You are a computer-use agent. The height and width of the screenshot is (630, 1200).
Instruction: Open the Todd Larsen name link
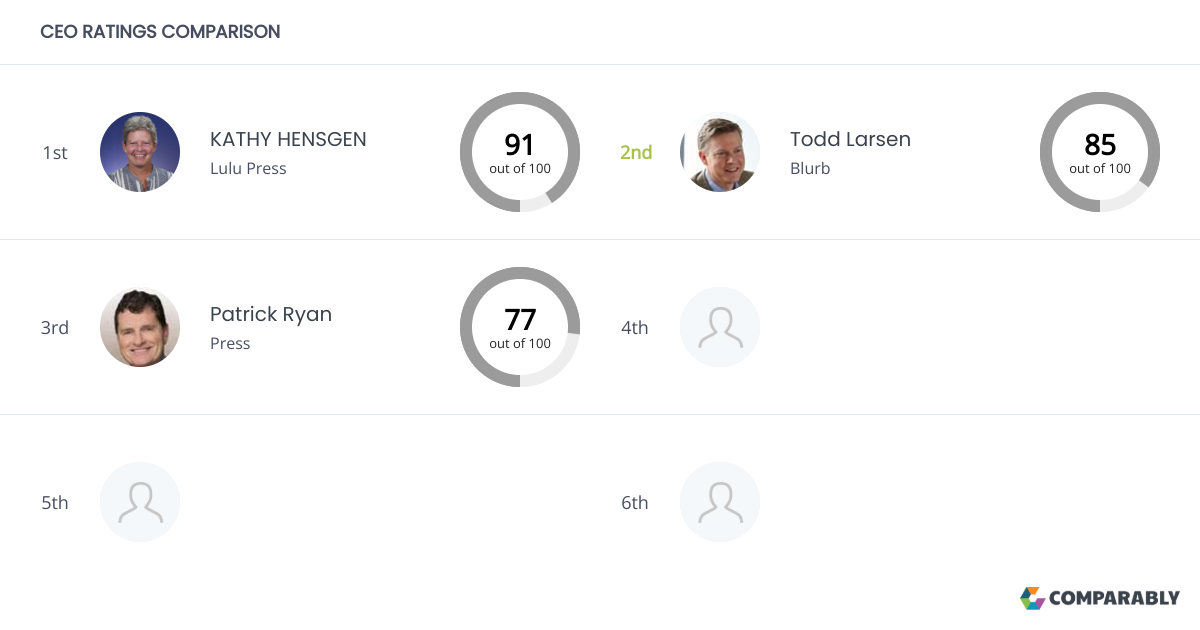850,139
